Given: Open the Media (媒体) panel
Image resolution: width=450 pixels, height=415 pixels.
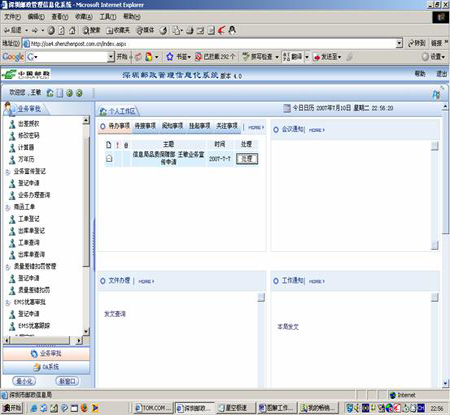Looking at the screenshot, I should [x=145, y=30].
